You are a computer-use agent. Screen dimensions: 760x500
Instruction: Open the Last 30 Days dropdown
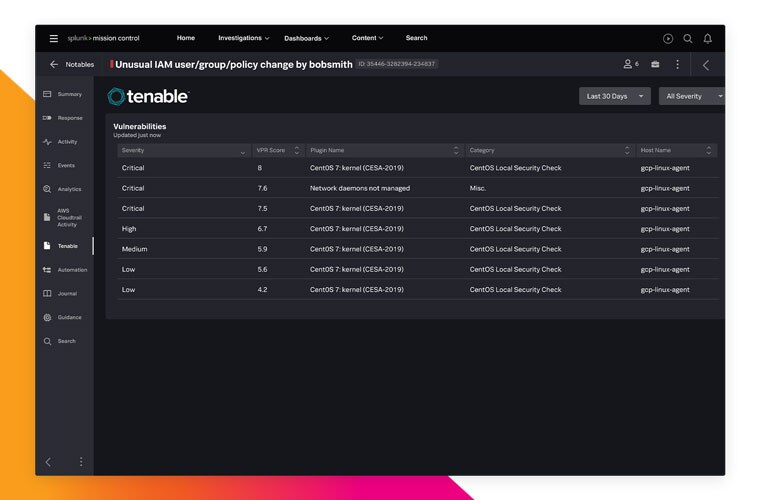click(615, 96)
